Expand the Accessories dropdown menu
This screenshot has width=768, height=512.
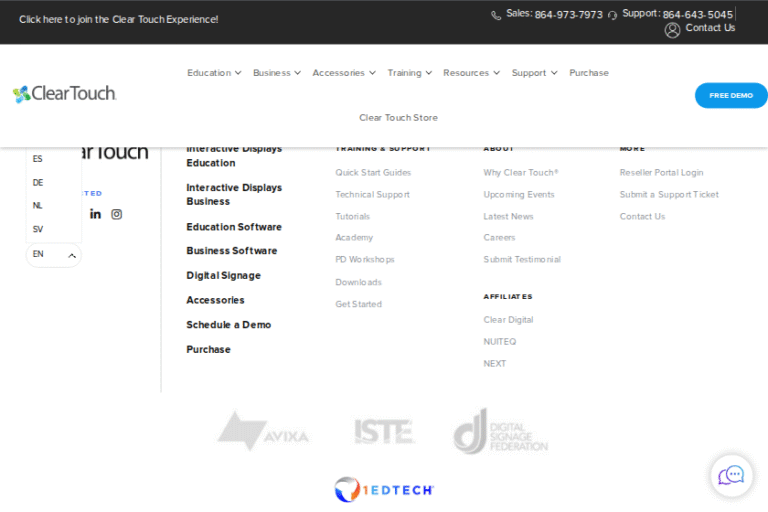coord(343,73)
